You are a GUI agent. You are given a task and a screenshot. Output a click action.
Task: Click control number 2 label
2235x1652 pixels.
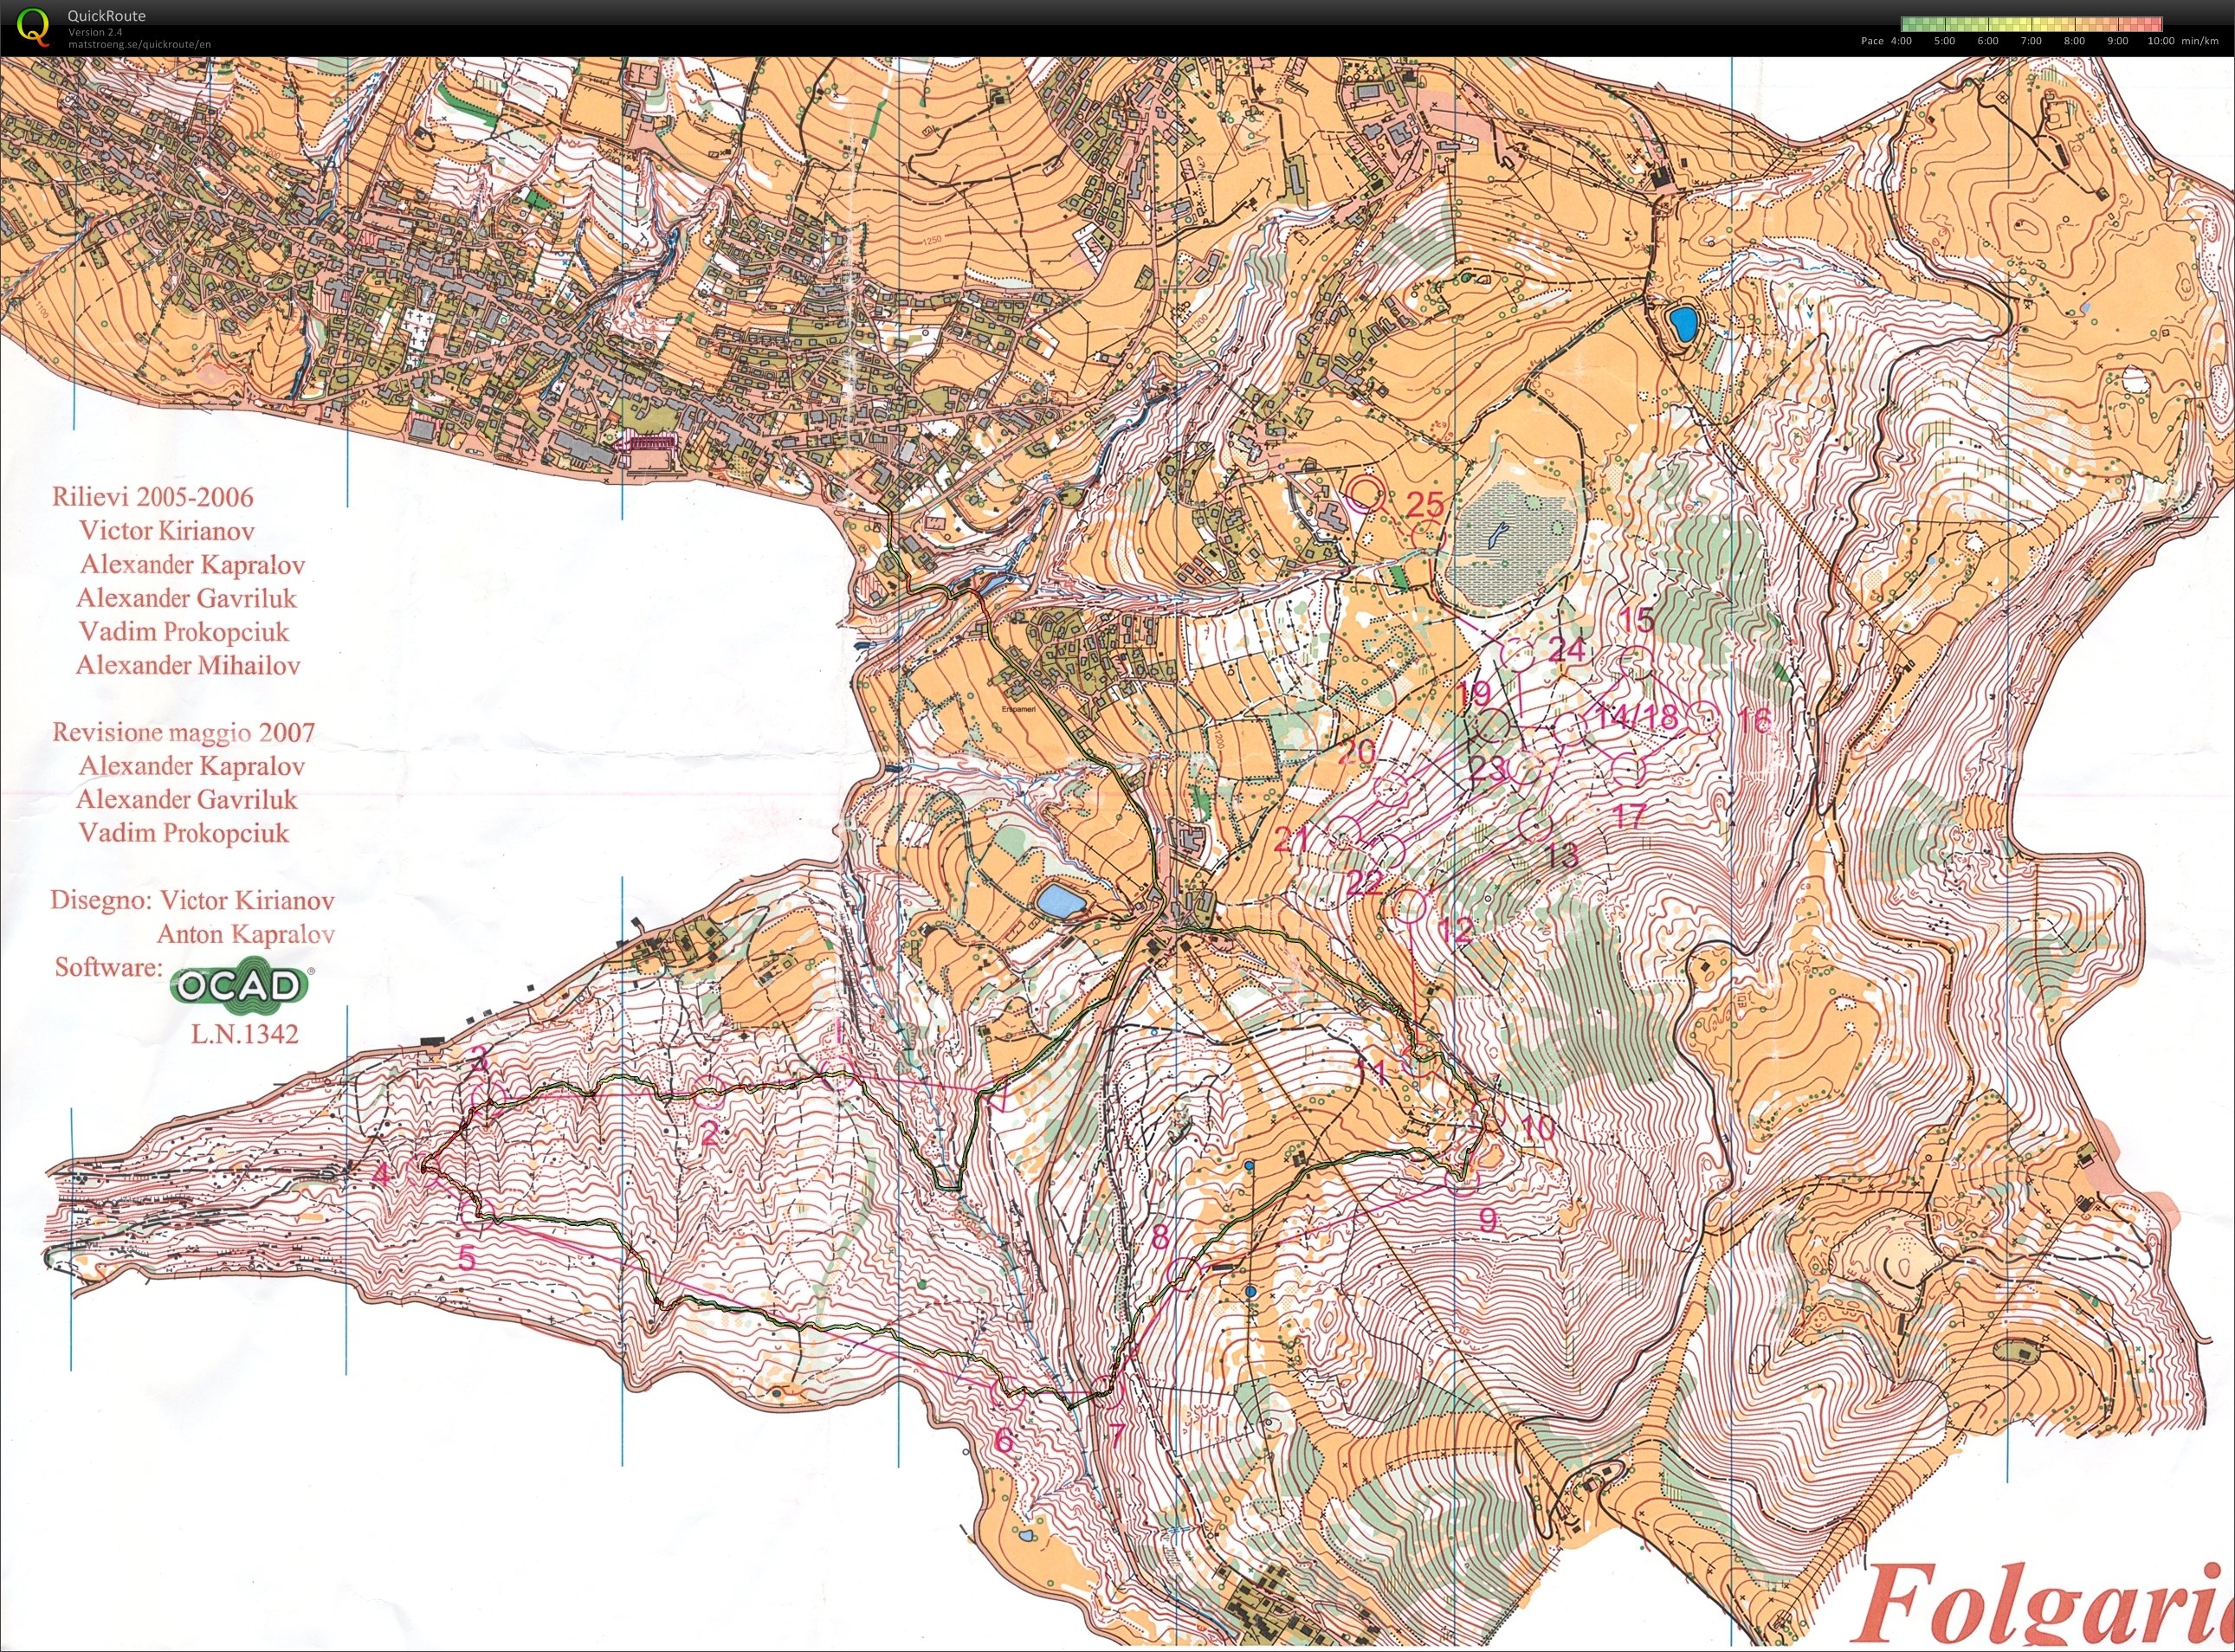710,1133
